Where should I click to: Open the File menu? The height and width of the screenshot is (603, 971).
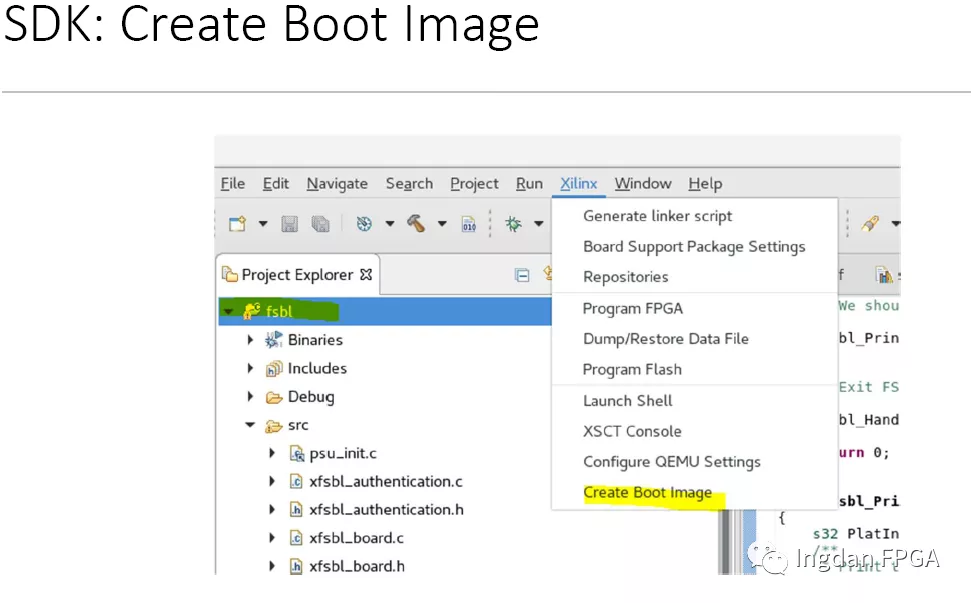[233, 184]
